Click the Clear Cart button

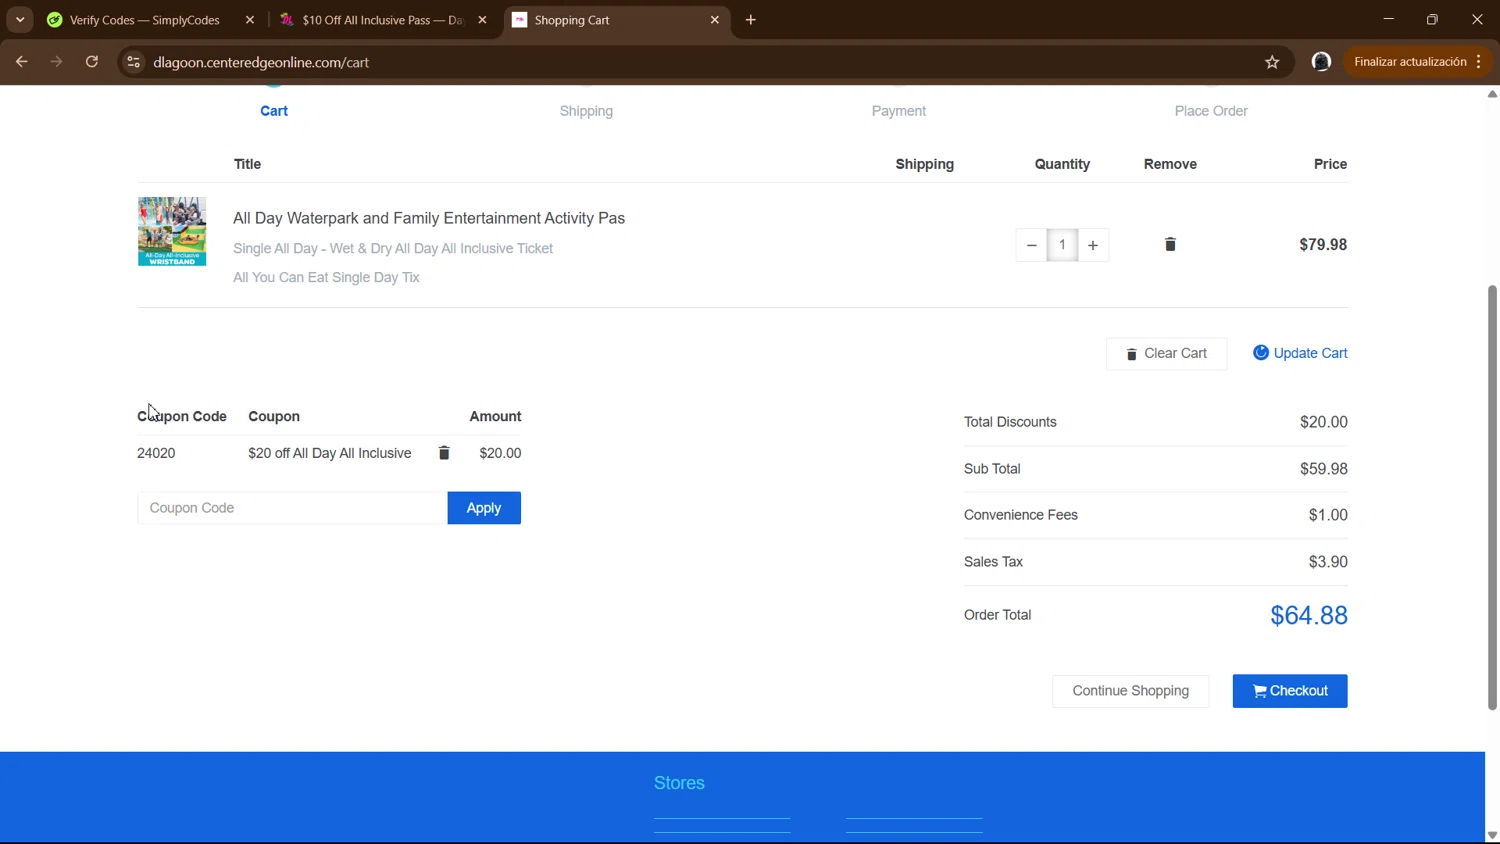[x=1166, y=354]
